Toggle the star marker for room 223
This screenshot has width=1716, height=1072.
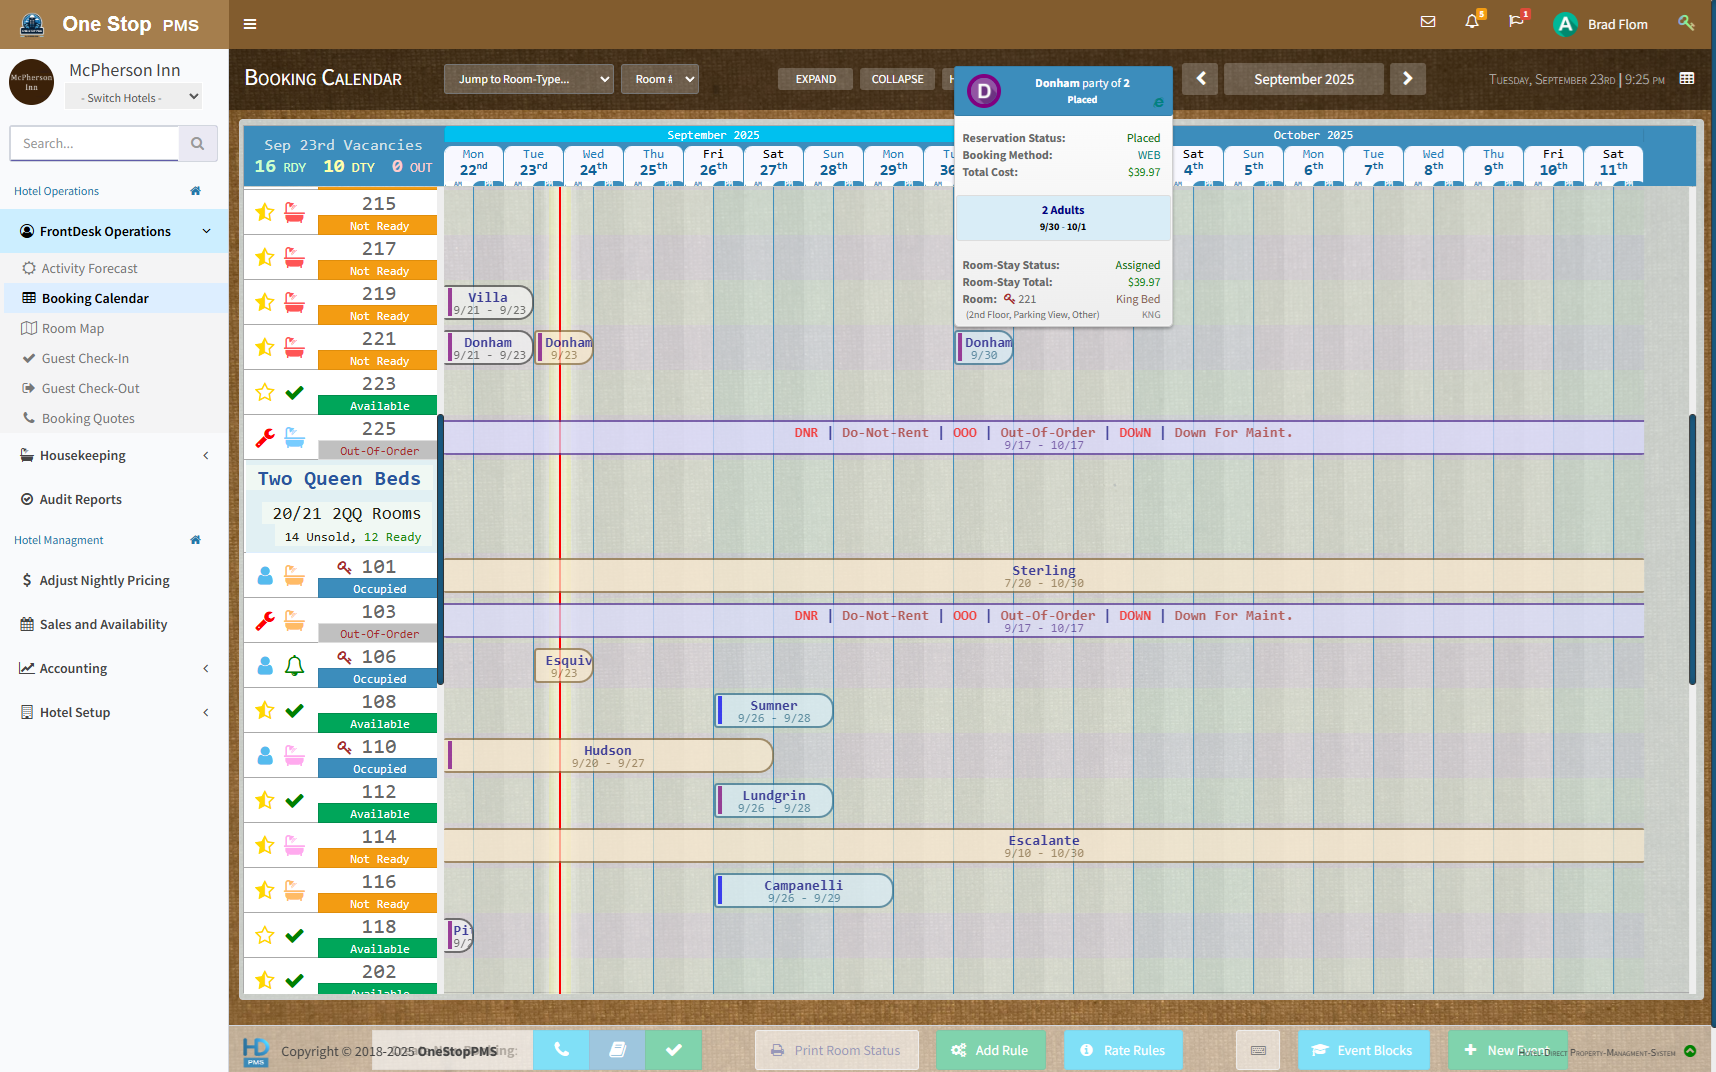pyautogui.click(x=265, y=392)
